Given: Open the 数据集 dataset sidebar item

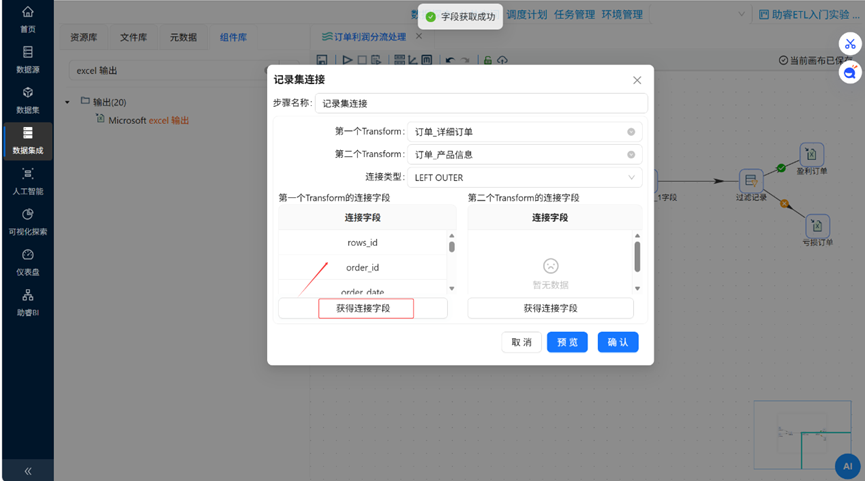Looking at the screenshot, I should coord(28,100).
